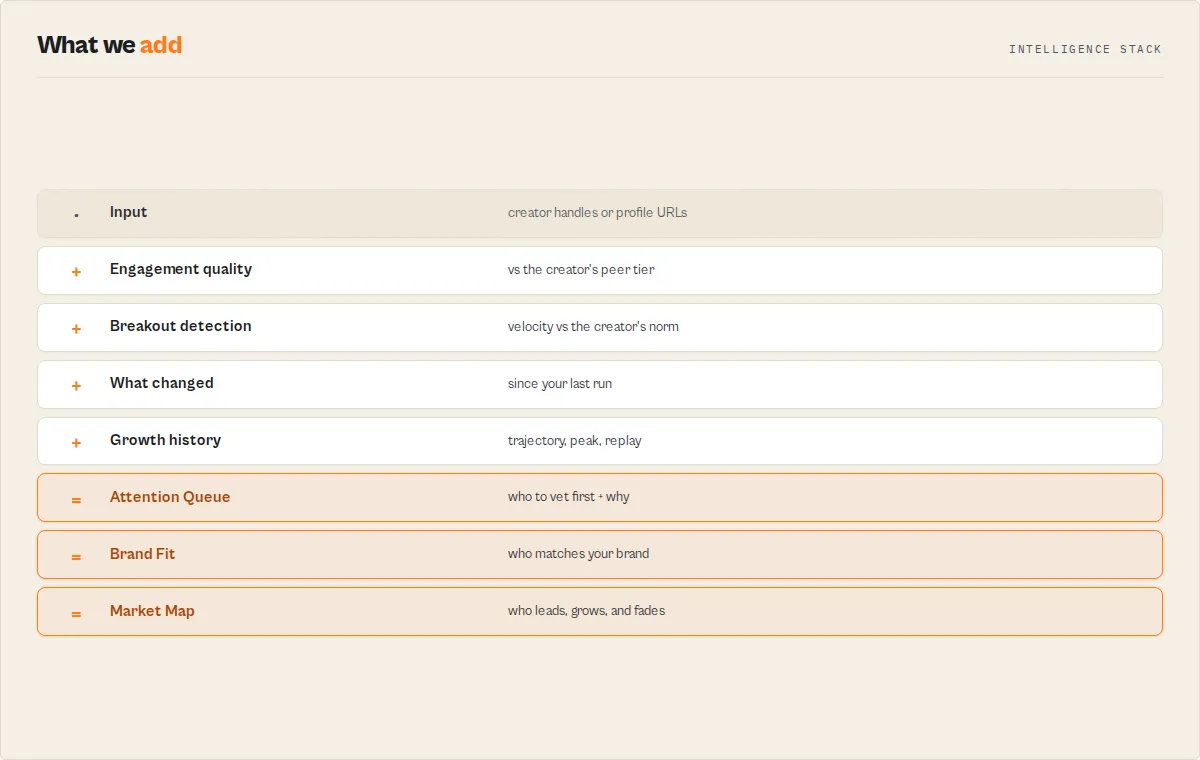Click the equals icon beside Attention Queue

point(76,500)
